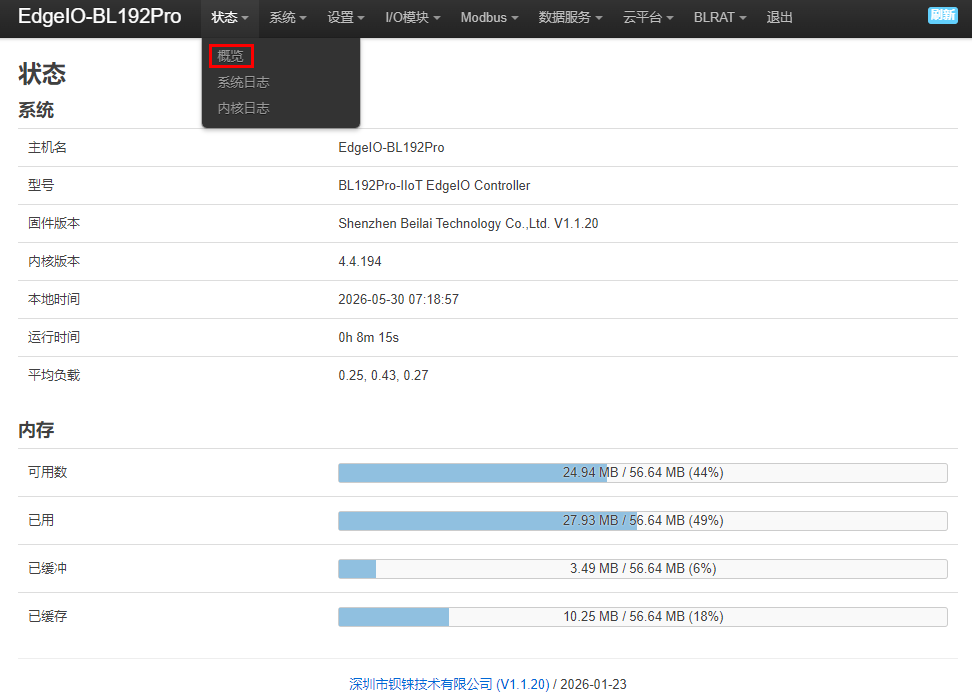The width and height of the screenshot is (972, 700).
Task: Click the 内核版本 row label
Action: (54, 262)
